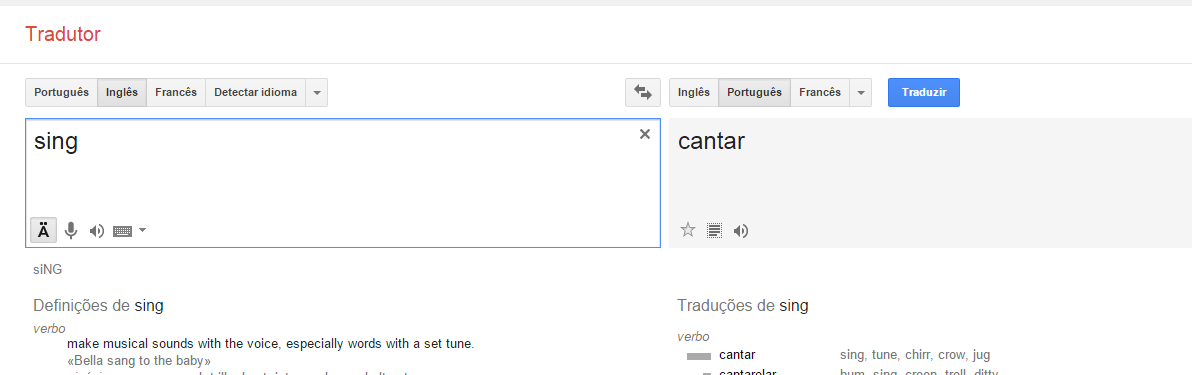Star the translation to save it

point(688,230)
